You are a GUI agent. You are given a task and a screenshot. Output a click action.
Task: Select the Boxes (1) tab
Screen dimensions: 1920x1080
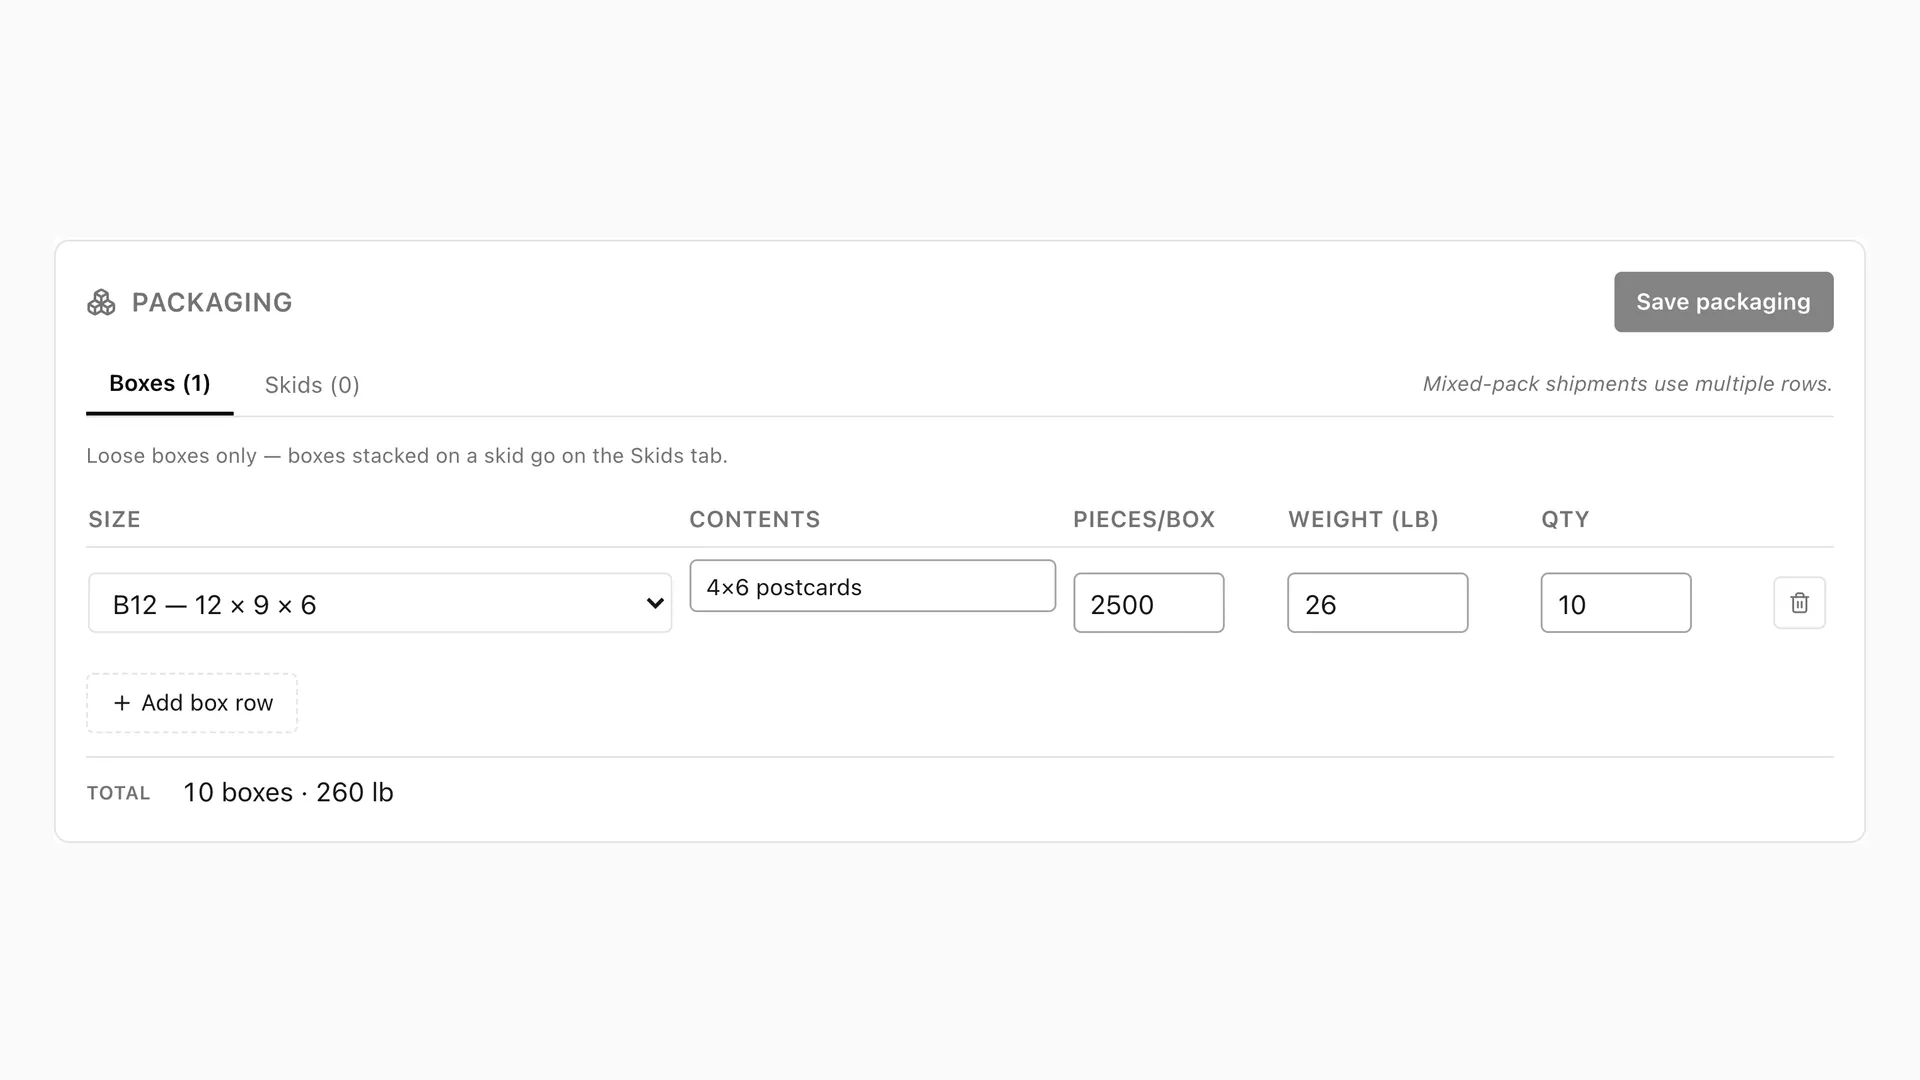[x=160, y=384]
